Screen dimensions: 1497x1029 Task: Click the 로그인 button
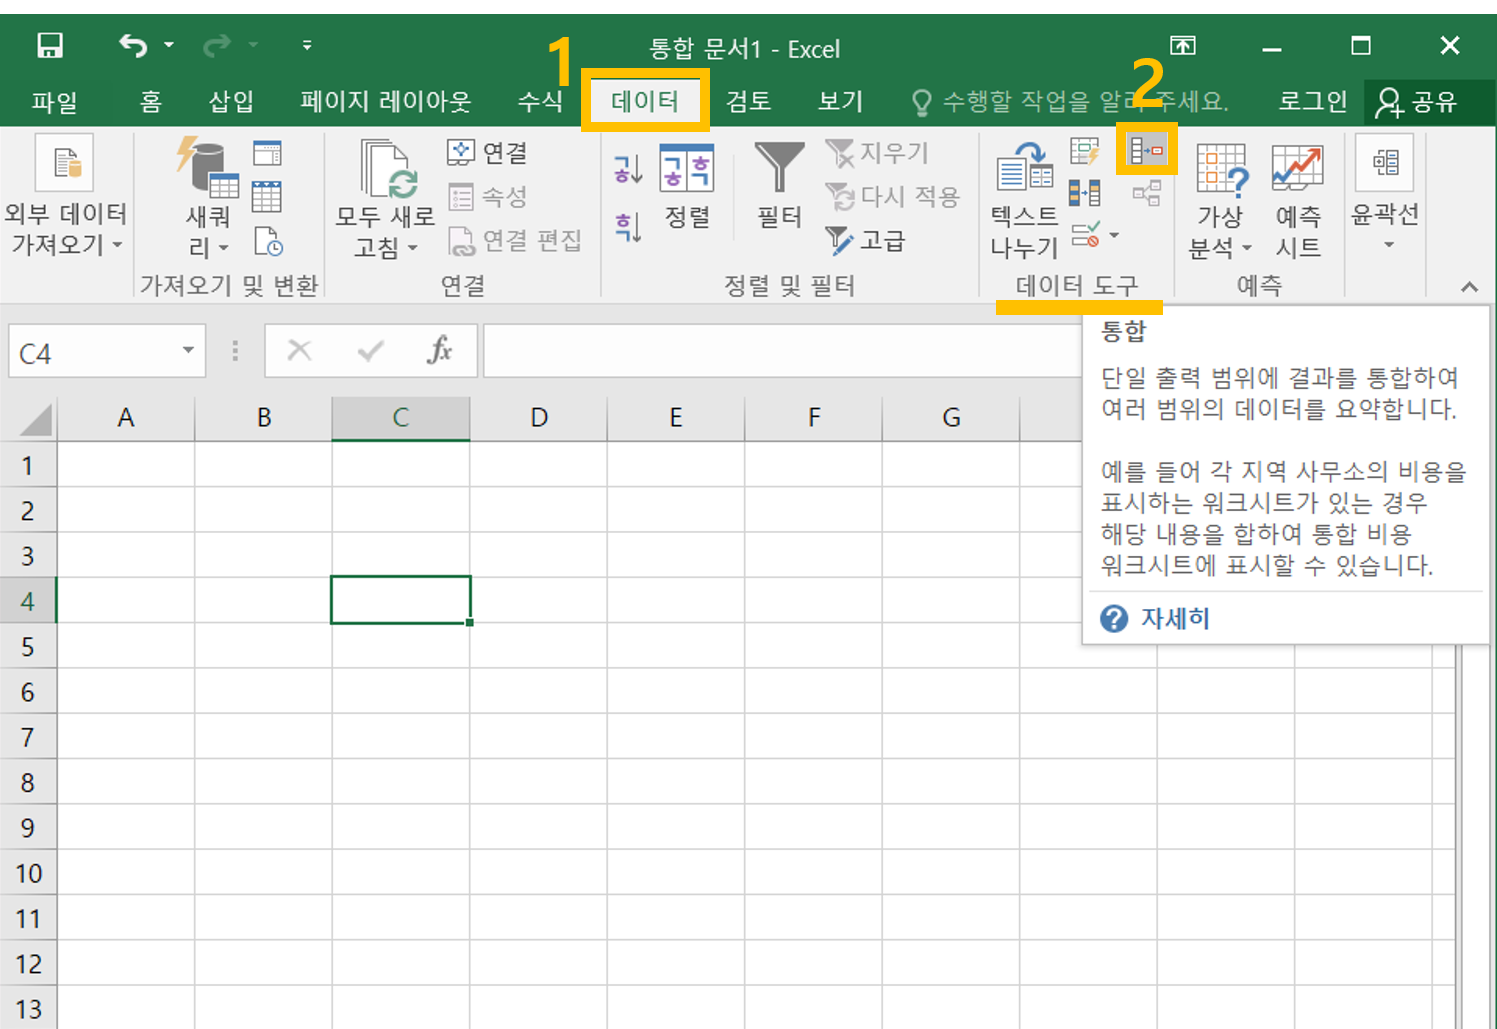point(1313,101)
